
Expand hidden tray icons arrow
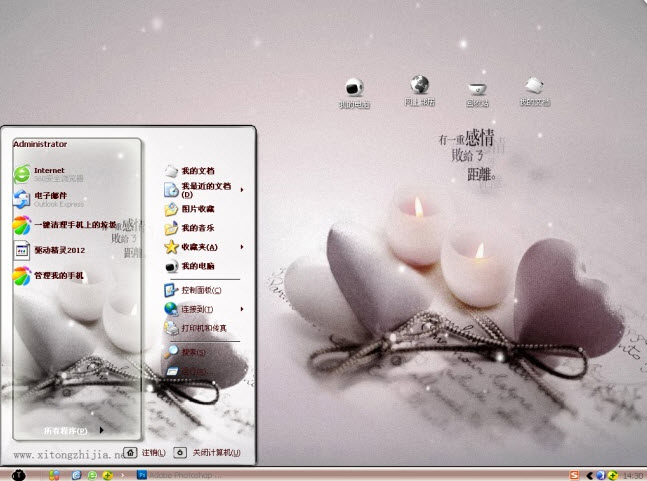coord(589,476)
